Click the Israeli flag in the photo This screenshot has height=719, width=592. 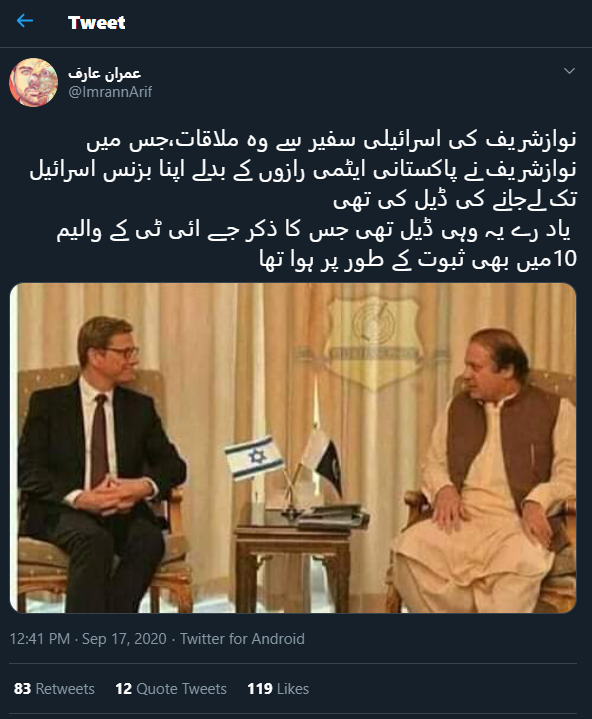pyautogui.click(x=253, y=458)
